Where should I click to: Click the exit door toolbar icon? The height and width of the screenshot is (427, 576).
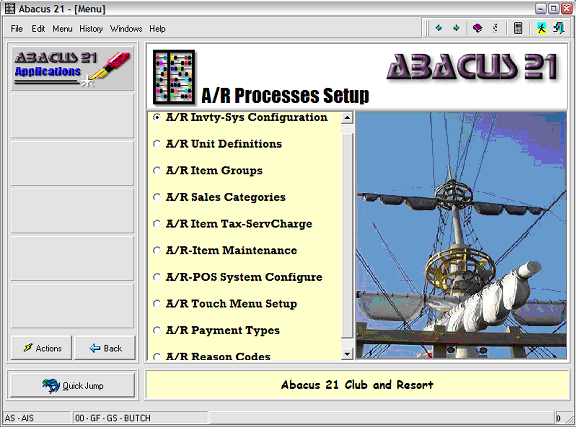[559, 28]
